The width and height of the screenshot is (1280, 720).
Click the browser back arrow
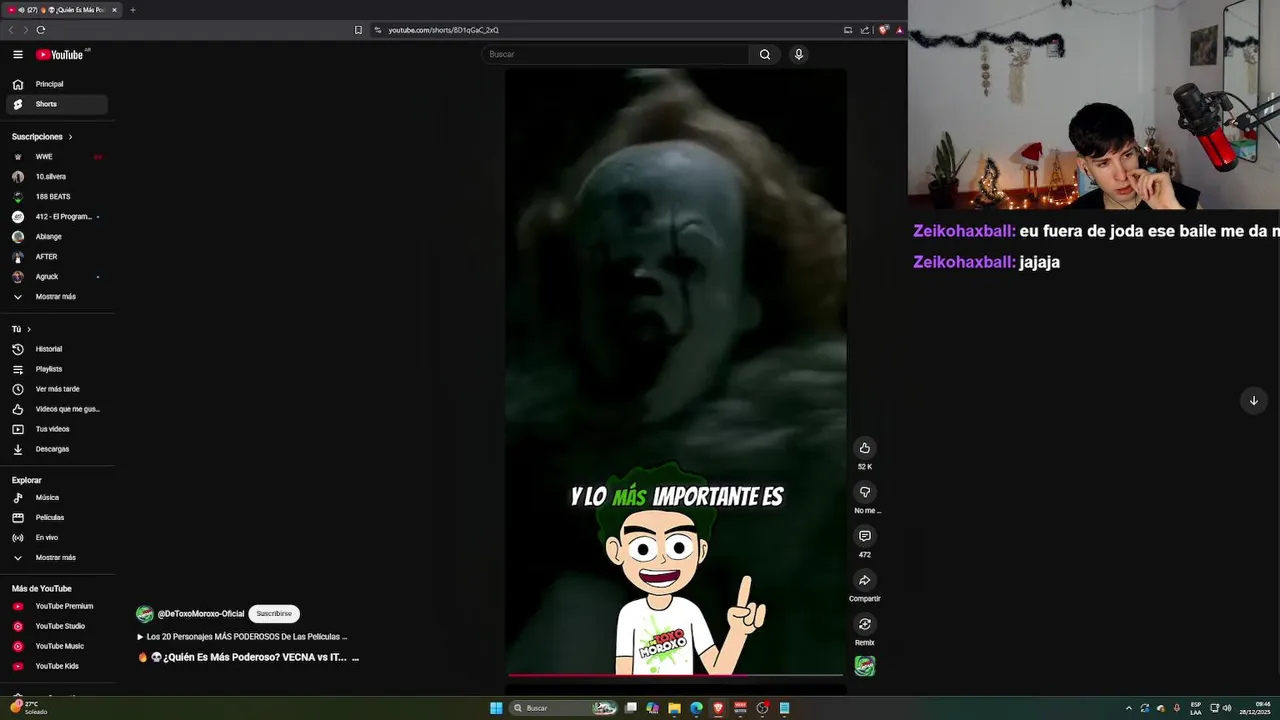(x=11, y=30)
